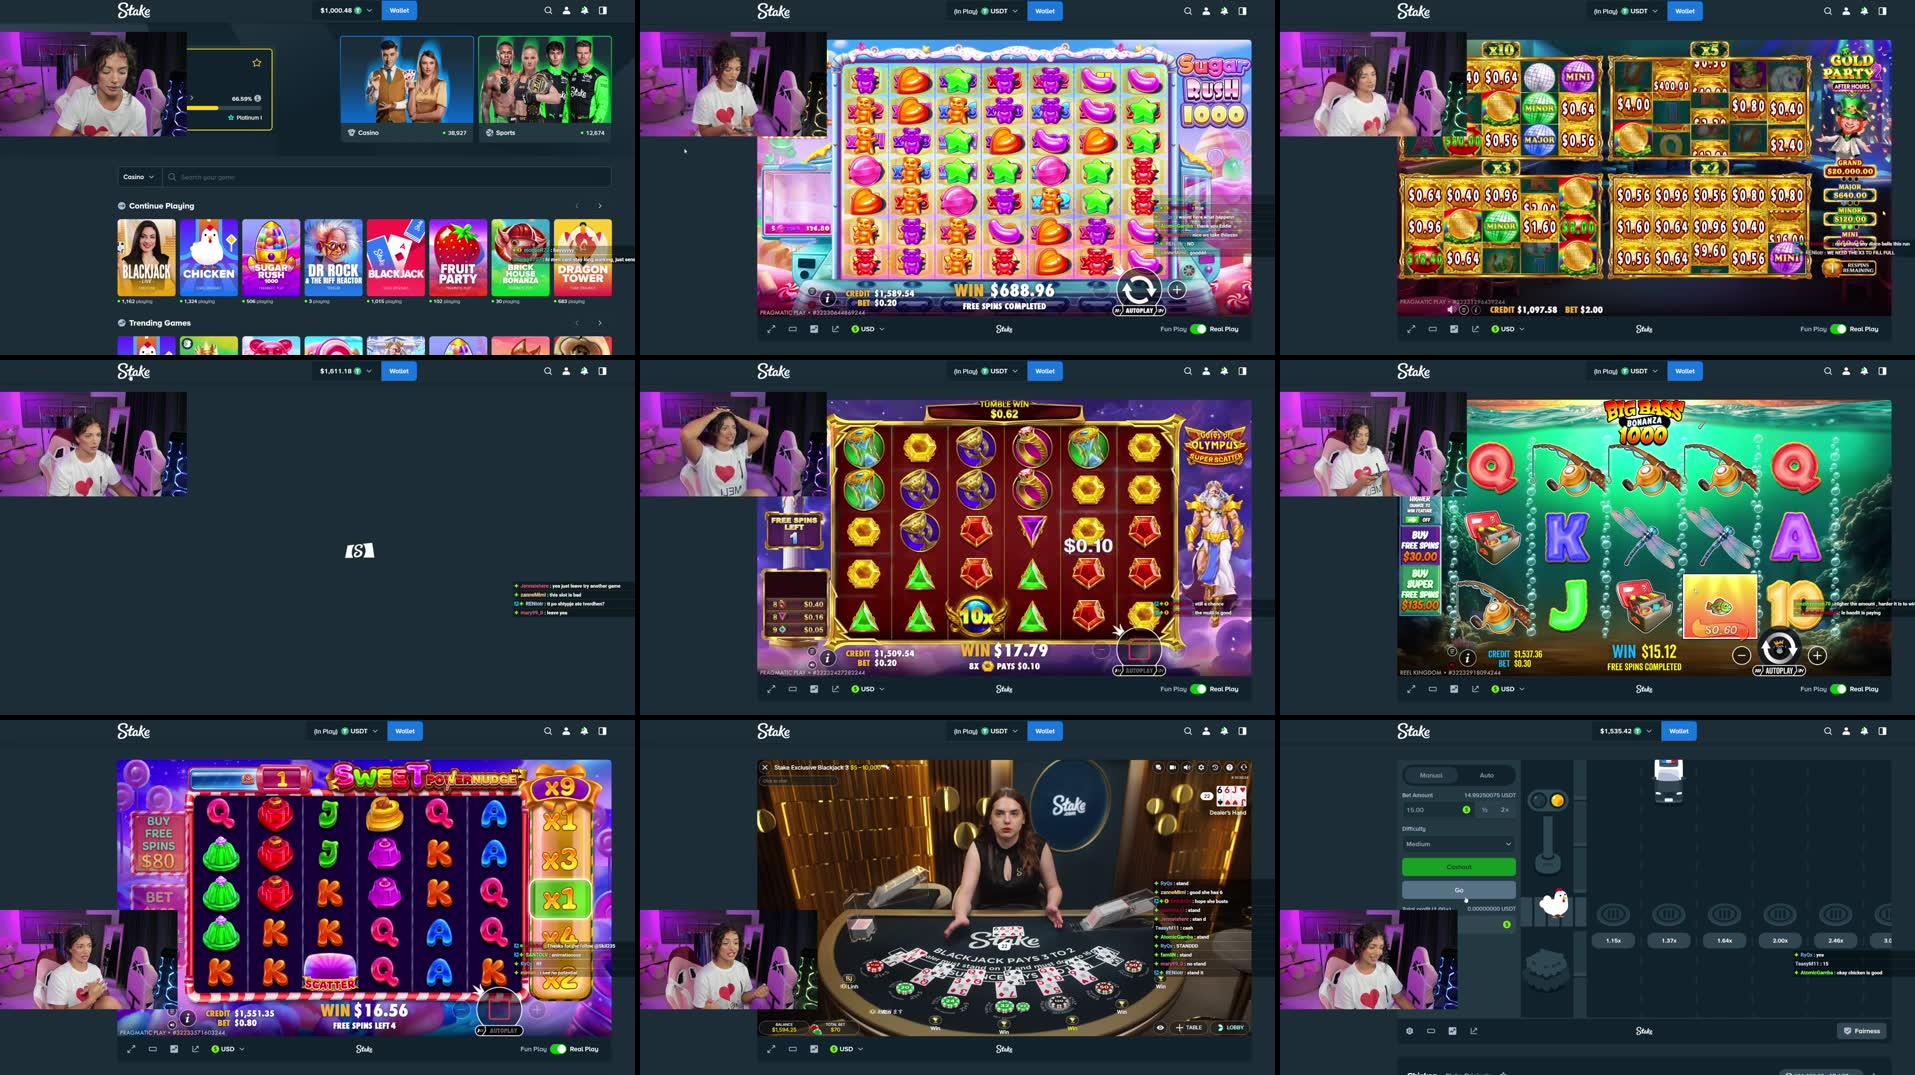The image size is (1915, 1075).
Task: Click the Lobby icon on blackjack table
Action: tap(1230, 1027)
